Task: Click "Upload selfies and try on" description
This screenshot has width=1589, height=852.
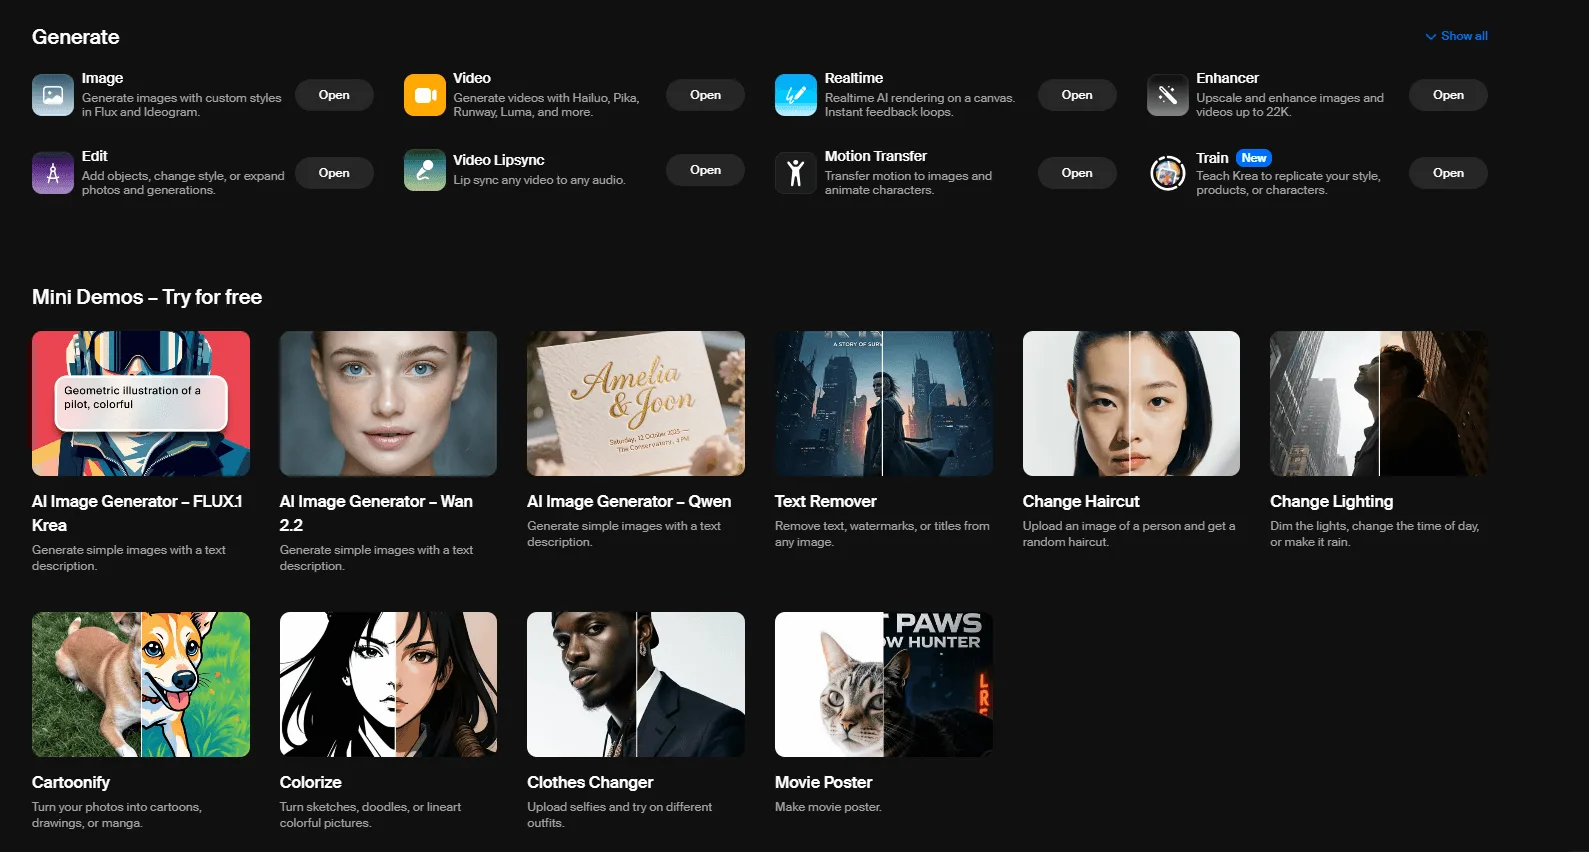Action: (620, 815)
